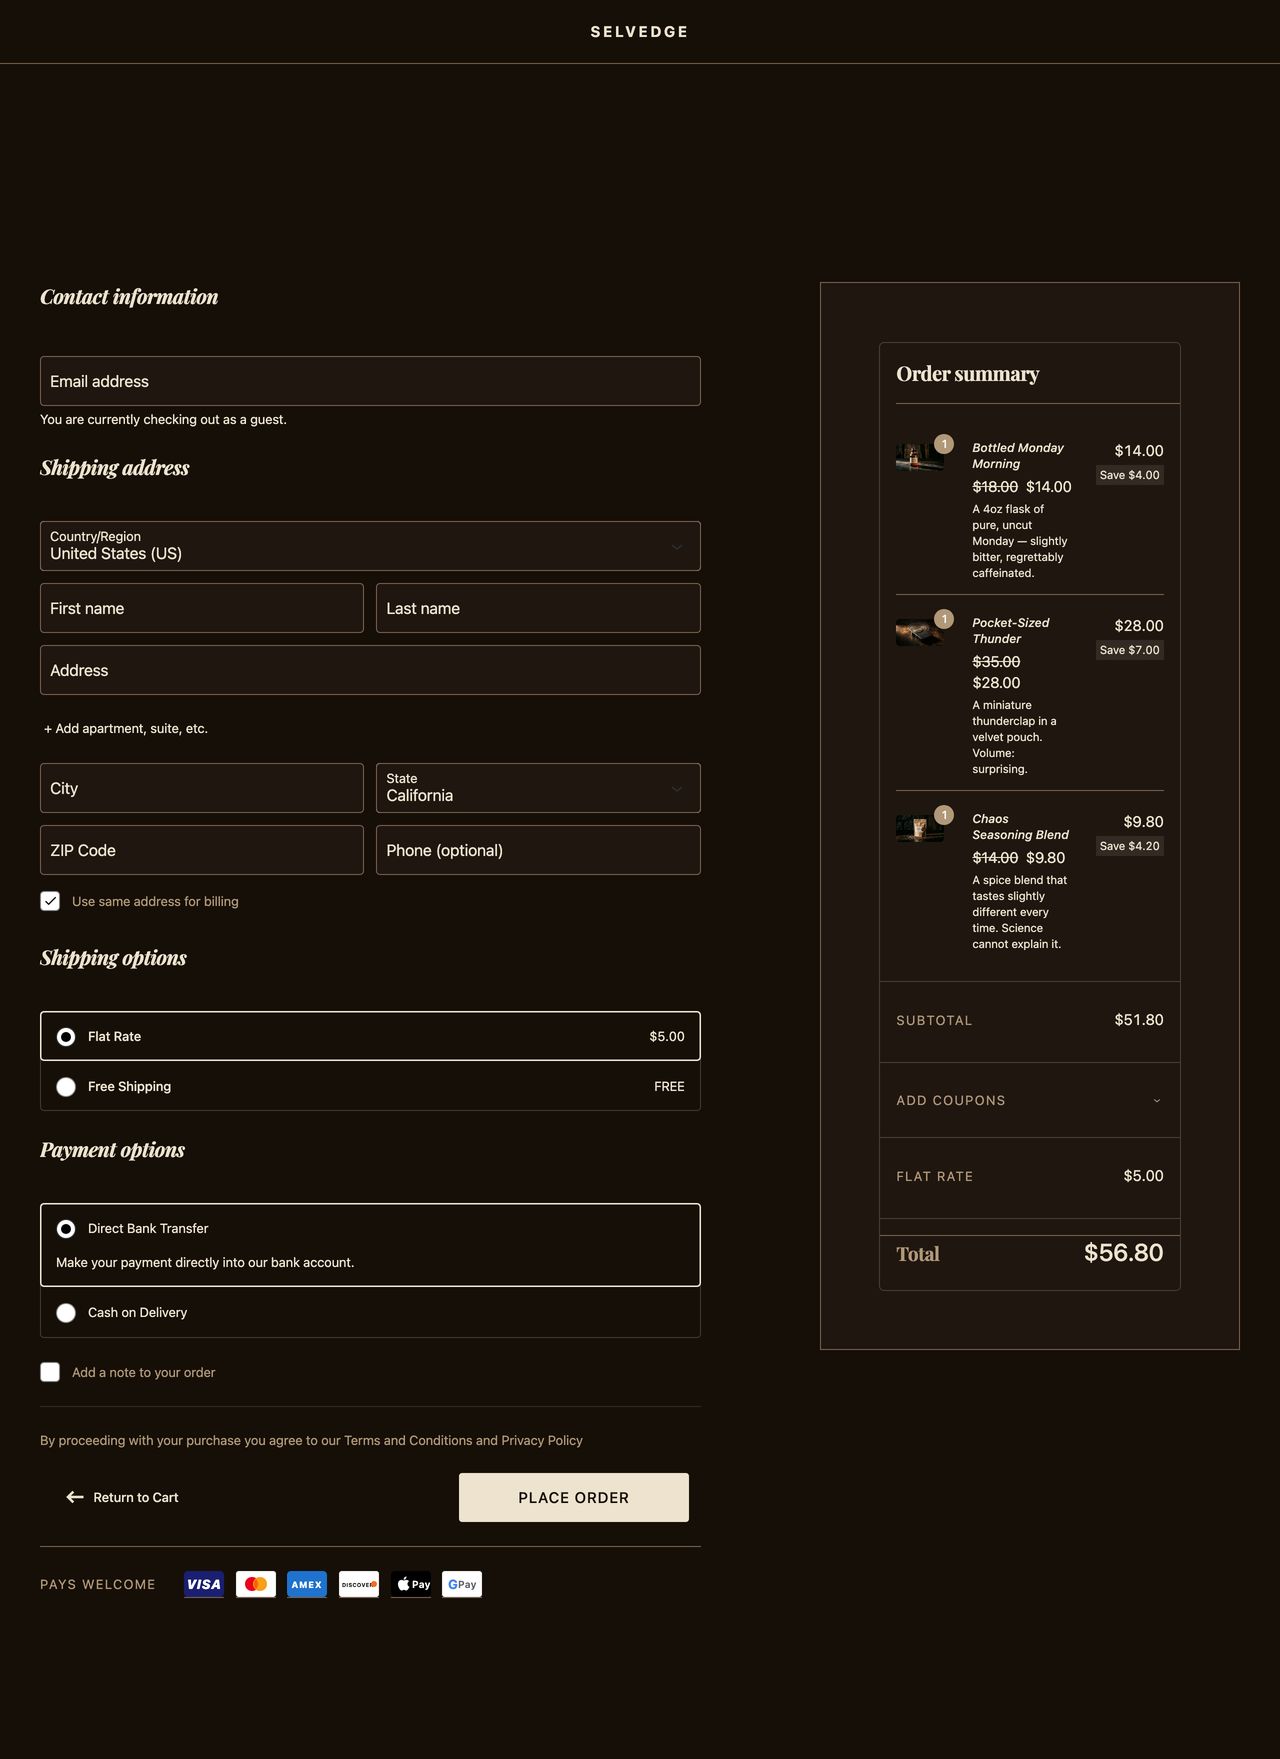The image size is (1280, 1759).
Task: Click the Mastercard payment icon
Action: [x=256, y=1584]
